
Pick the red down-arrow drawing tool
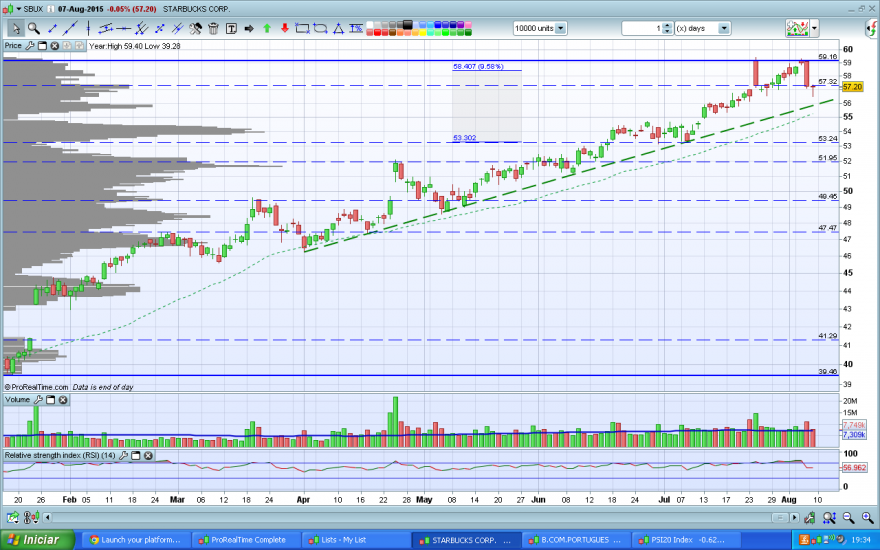point(285,28)
